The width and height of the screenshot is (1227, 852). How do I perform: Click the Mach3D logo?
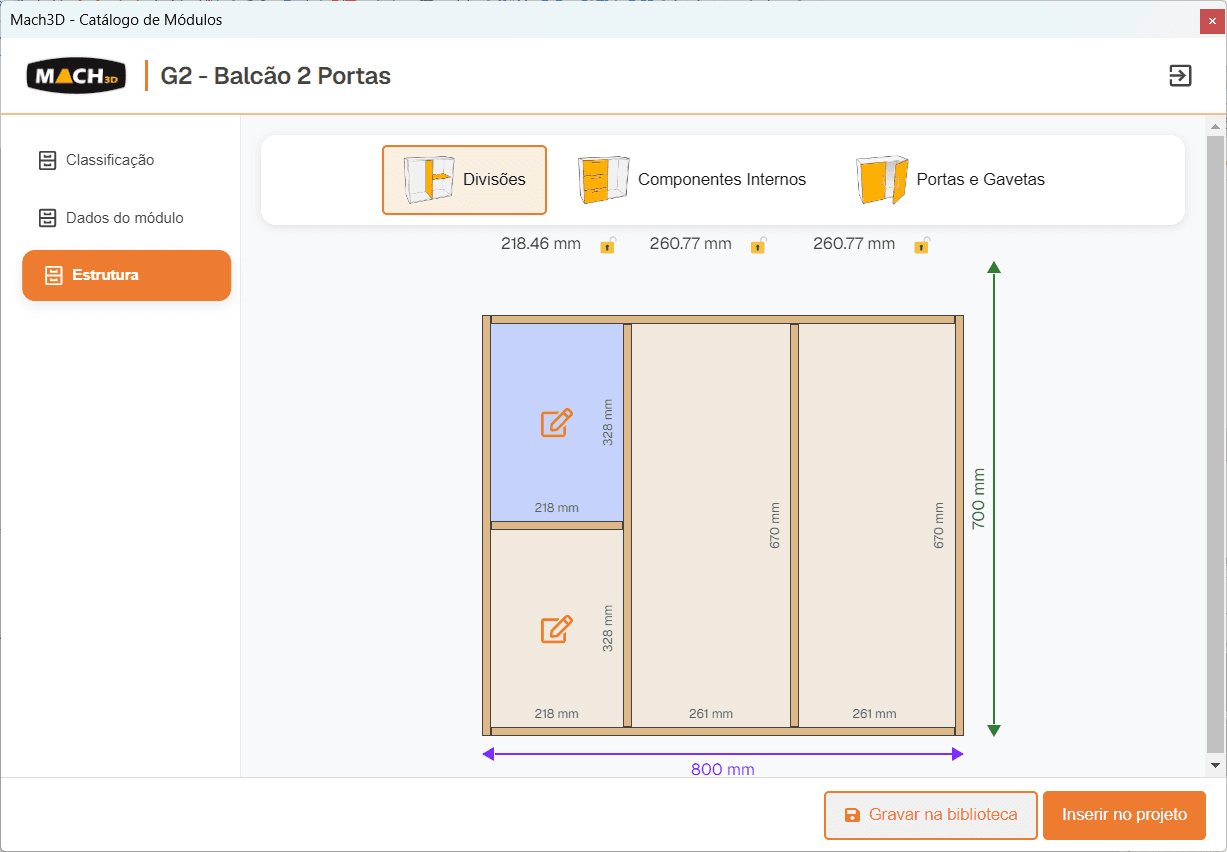76,75
